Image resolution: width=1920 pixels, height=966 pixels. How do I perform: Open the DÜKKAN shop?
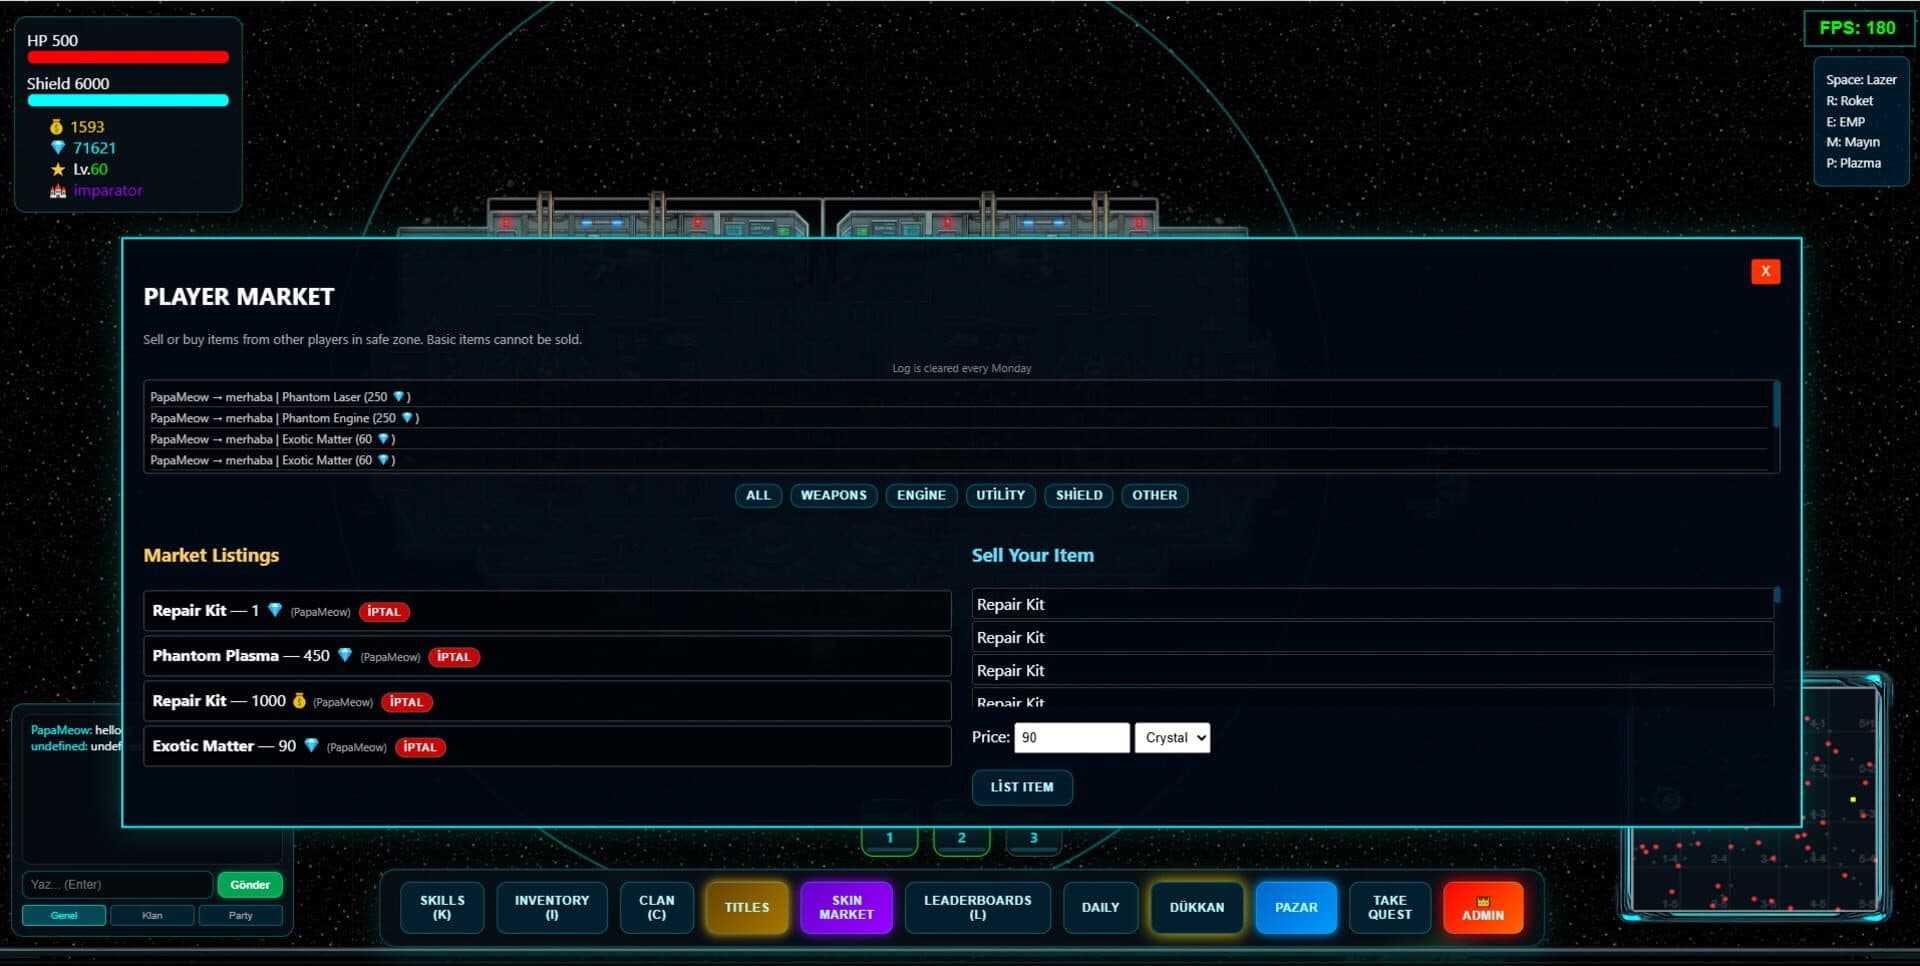click(1197, 907)
